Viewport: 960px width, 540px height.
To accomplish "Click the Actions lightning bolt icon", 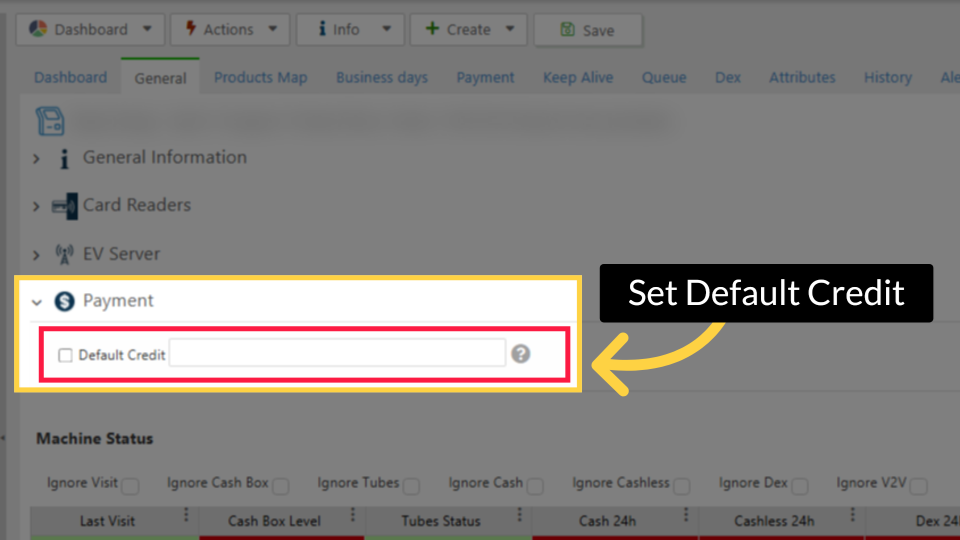I will (x=190, y=28).
